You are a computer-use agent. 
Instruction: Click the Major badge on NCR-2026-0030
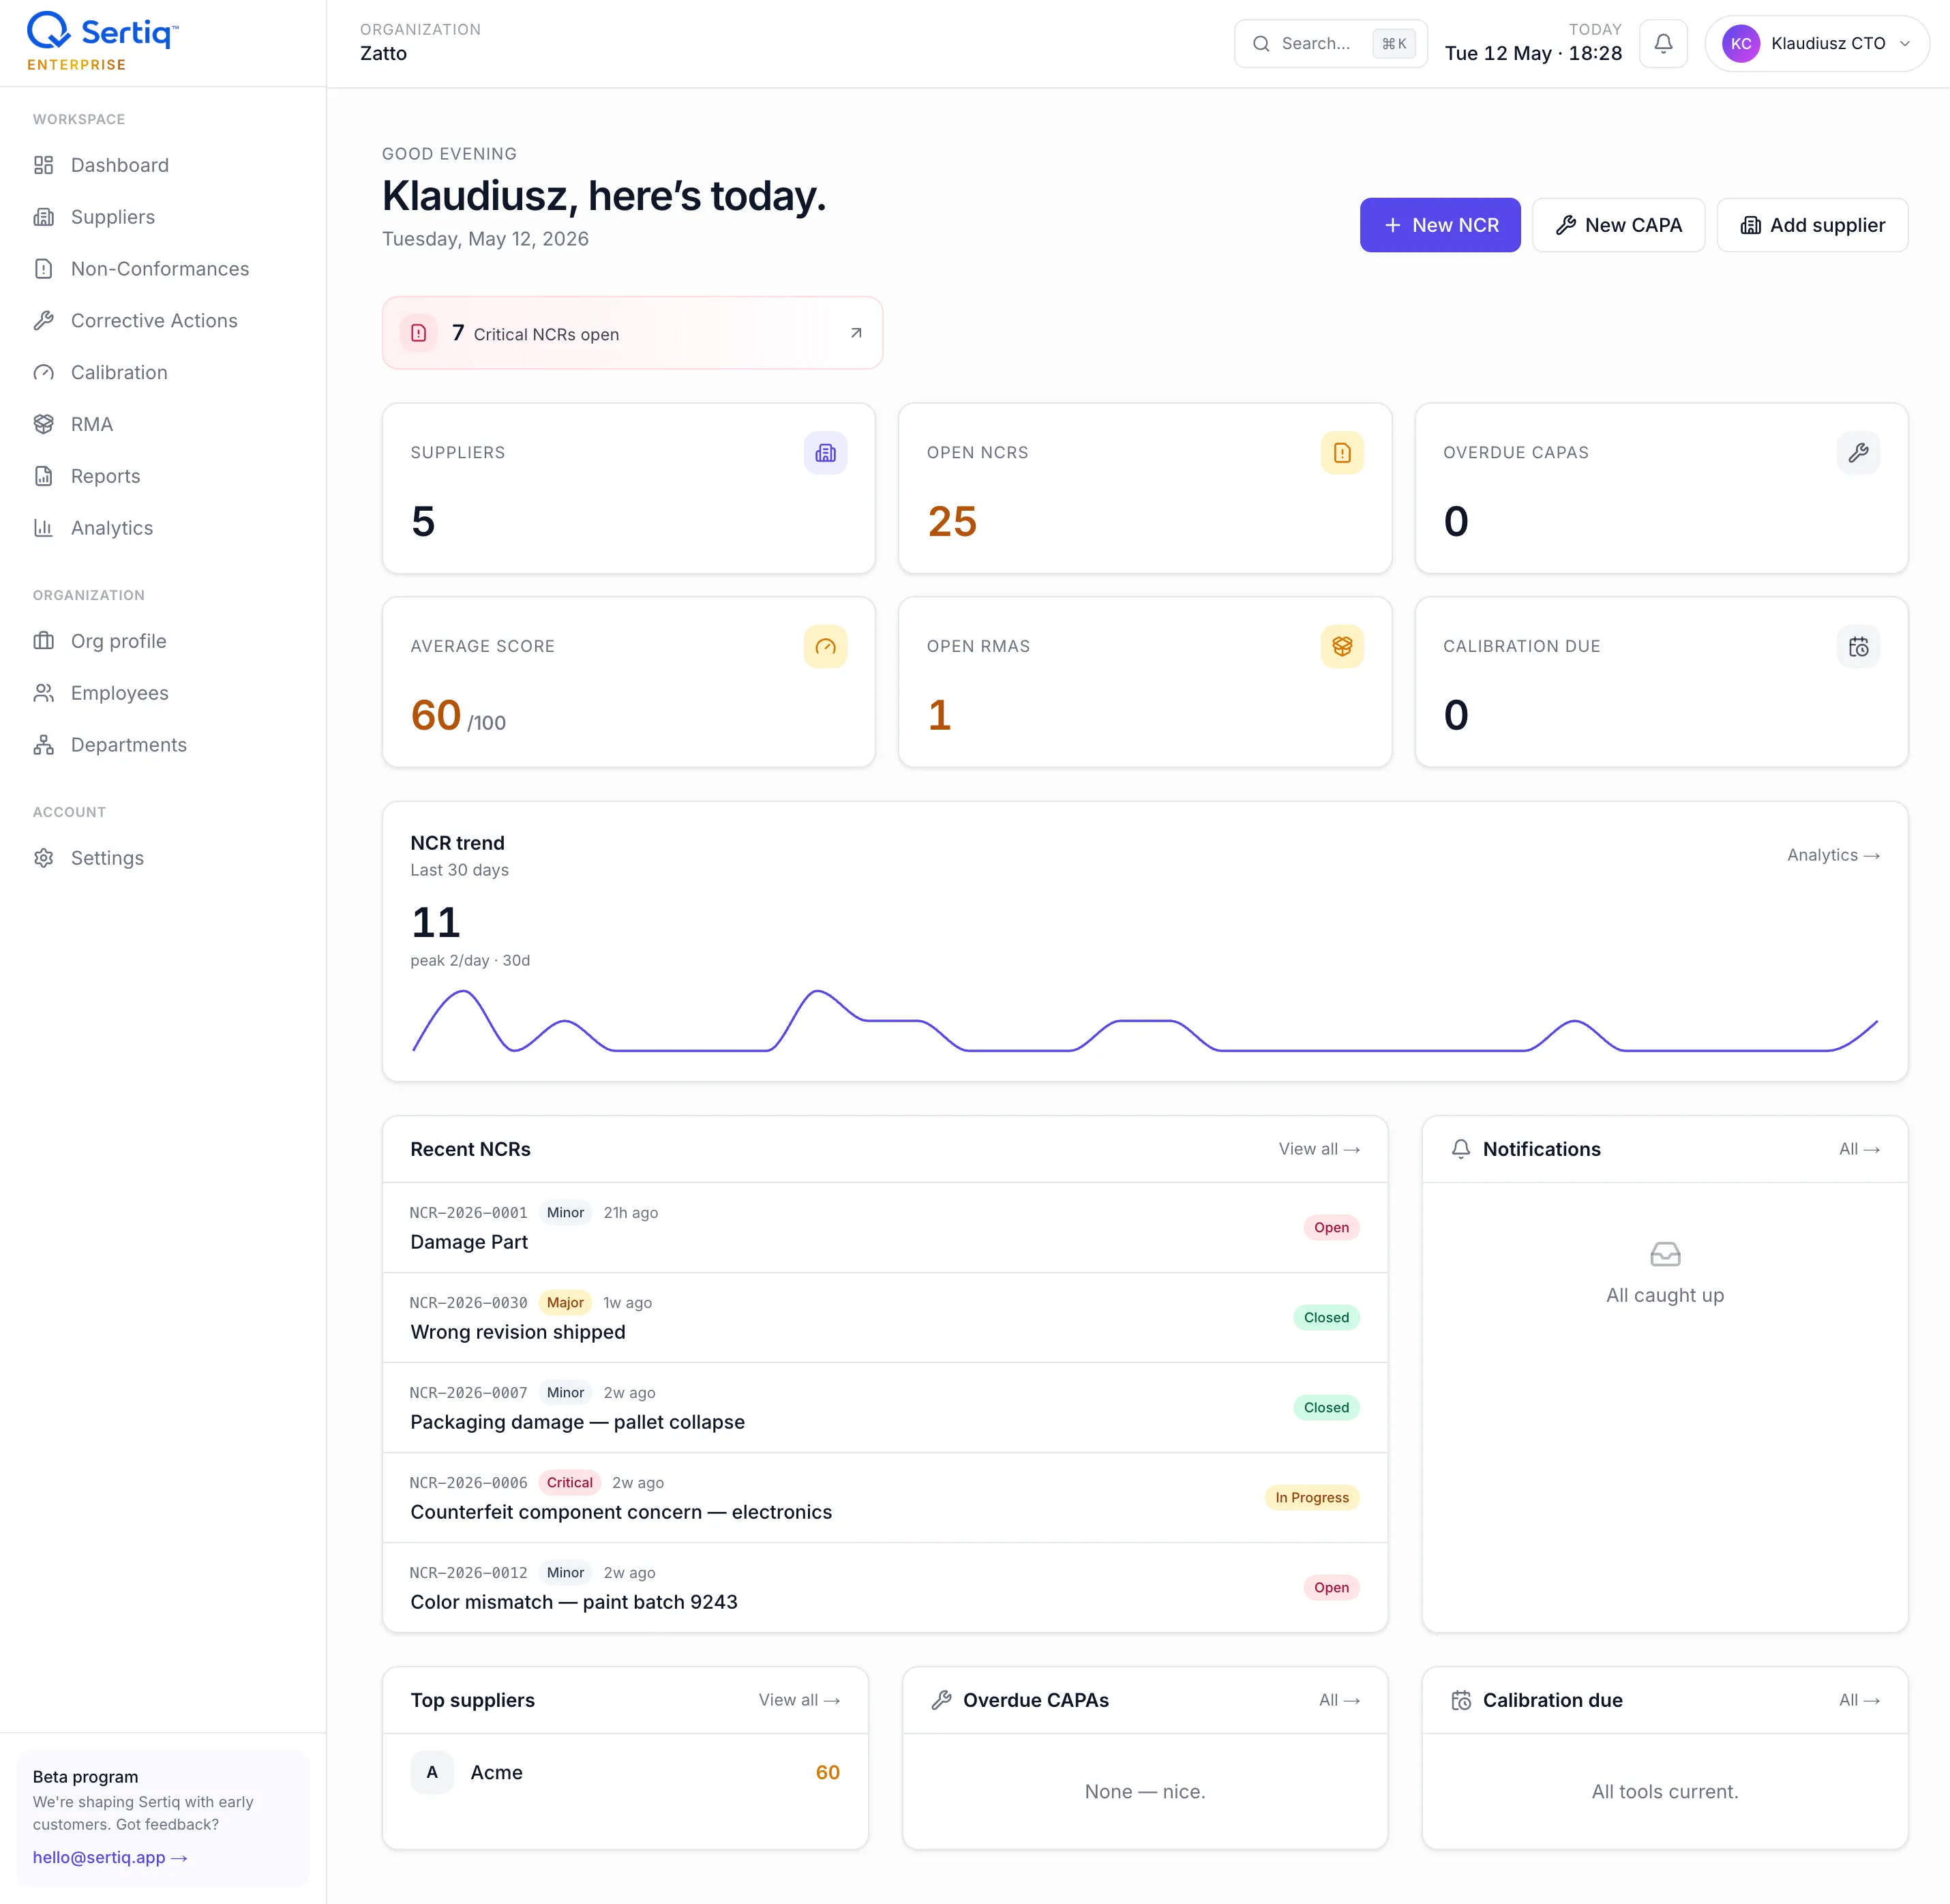tap(565, 1302)
